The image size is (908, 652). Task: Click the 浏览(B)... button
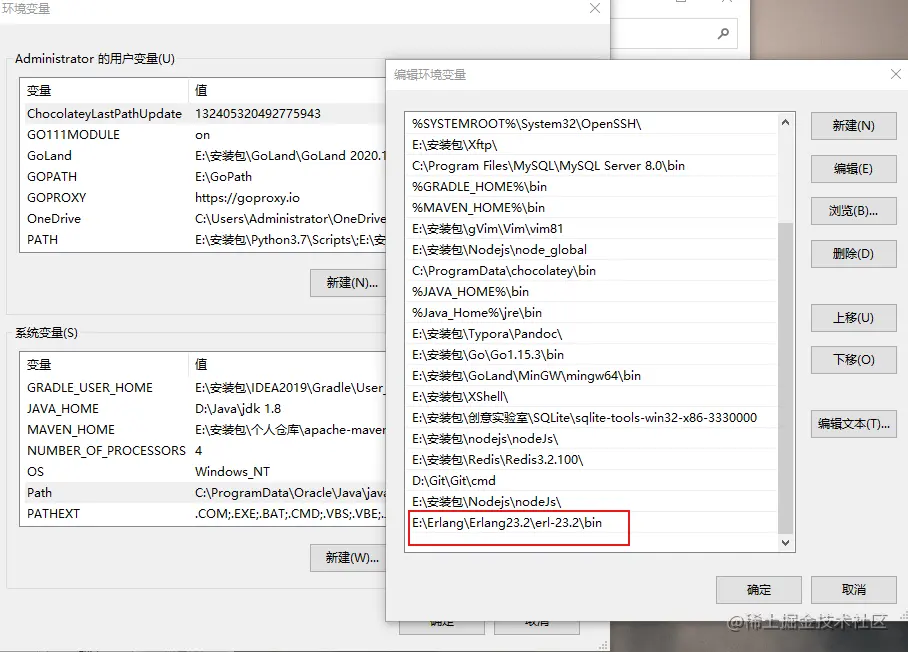[x=854, y=211]
